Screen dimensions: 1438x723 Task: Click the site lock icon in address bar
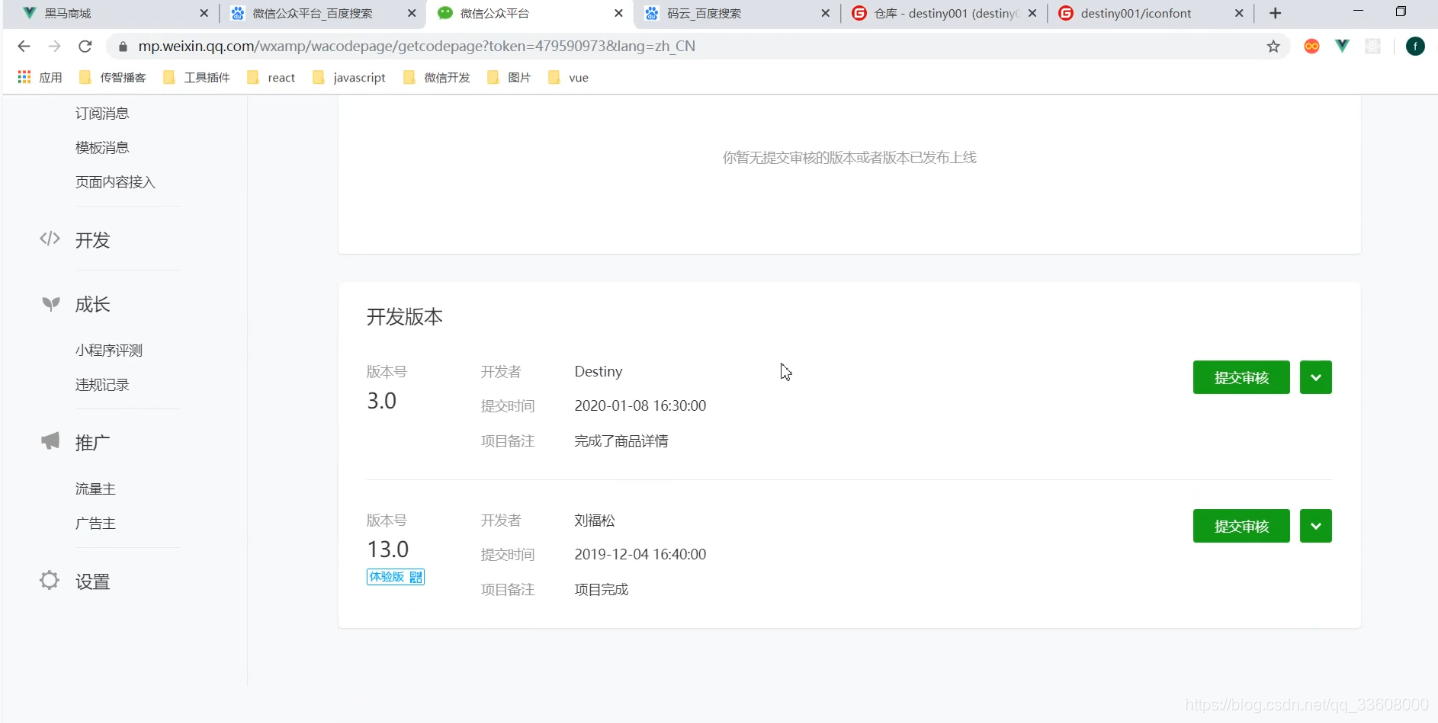point(123,46)
